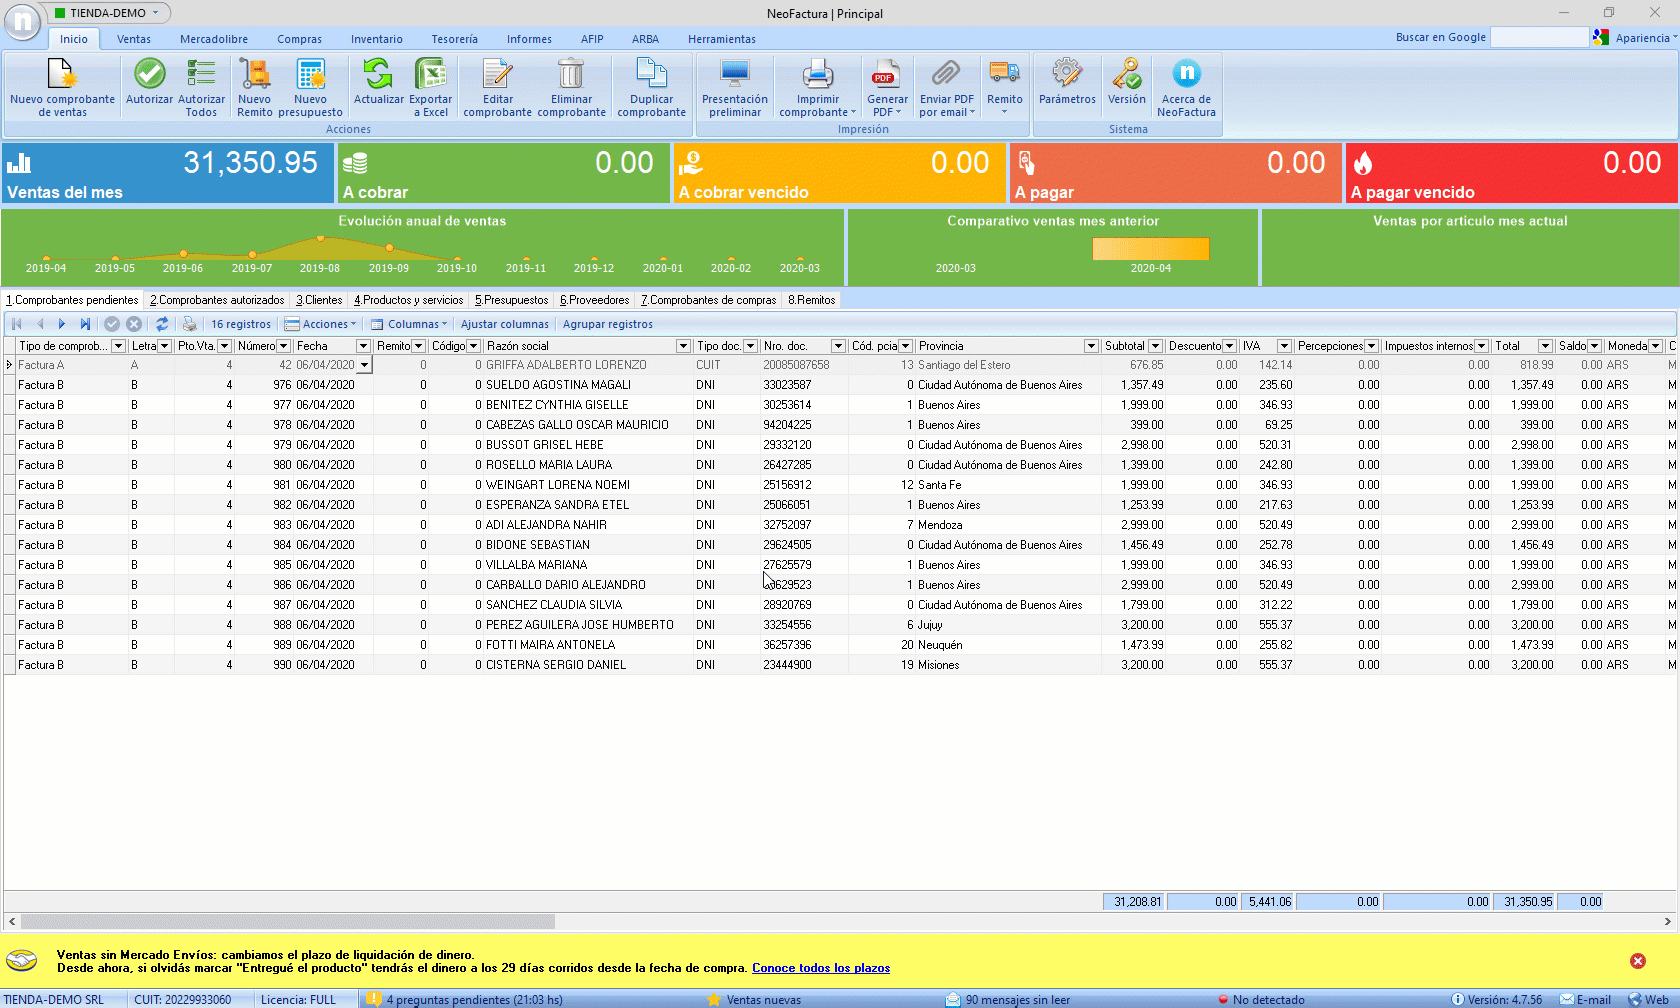Switch to the Mercadolibre ribbon tab
Viewport: 1680px width, 1008px height.
pyautogui.click(x=214, y=39)
